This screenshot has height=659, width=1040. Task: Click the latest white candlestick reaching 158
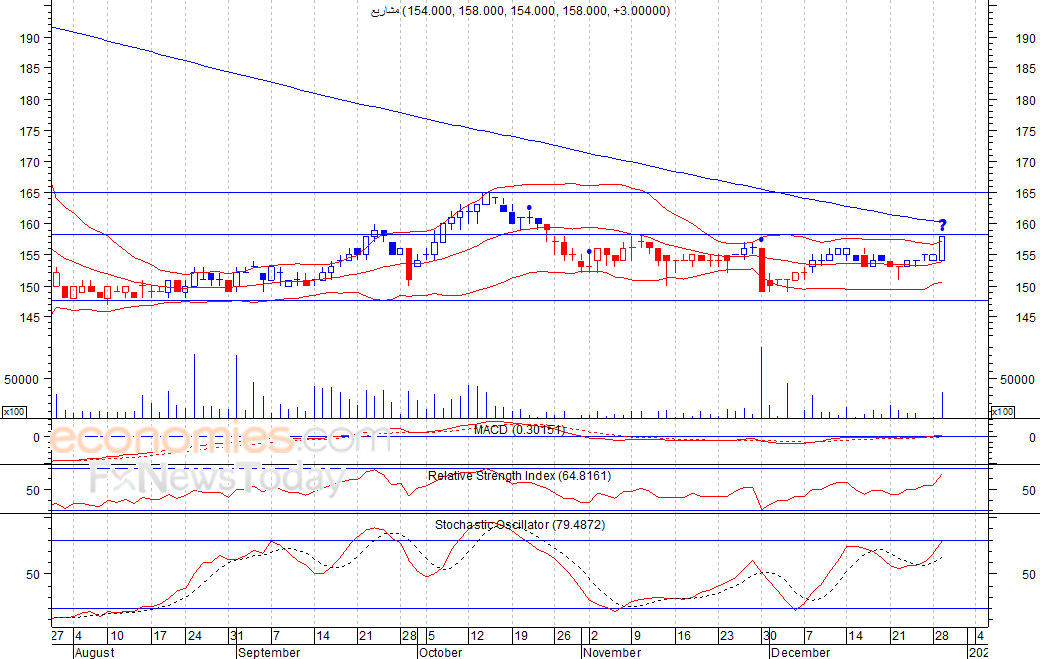pyautogui.click(x=942, y=248)
